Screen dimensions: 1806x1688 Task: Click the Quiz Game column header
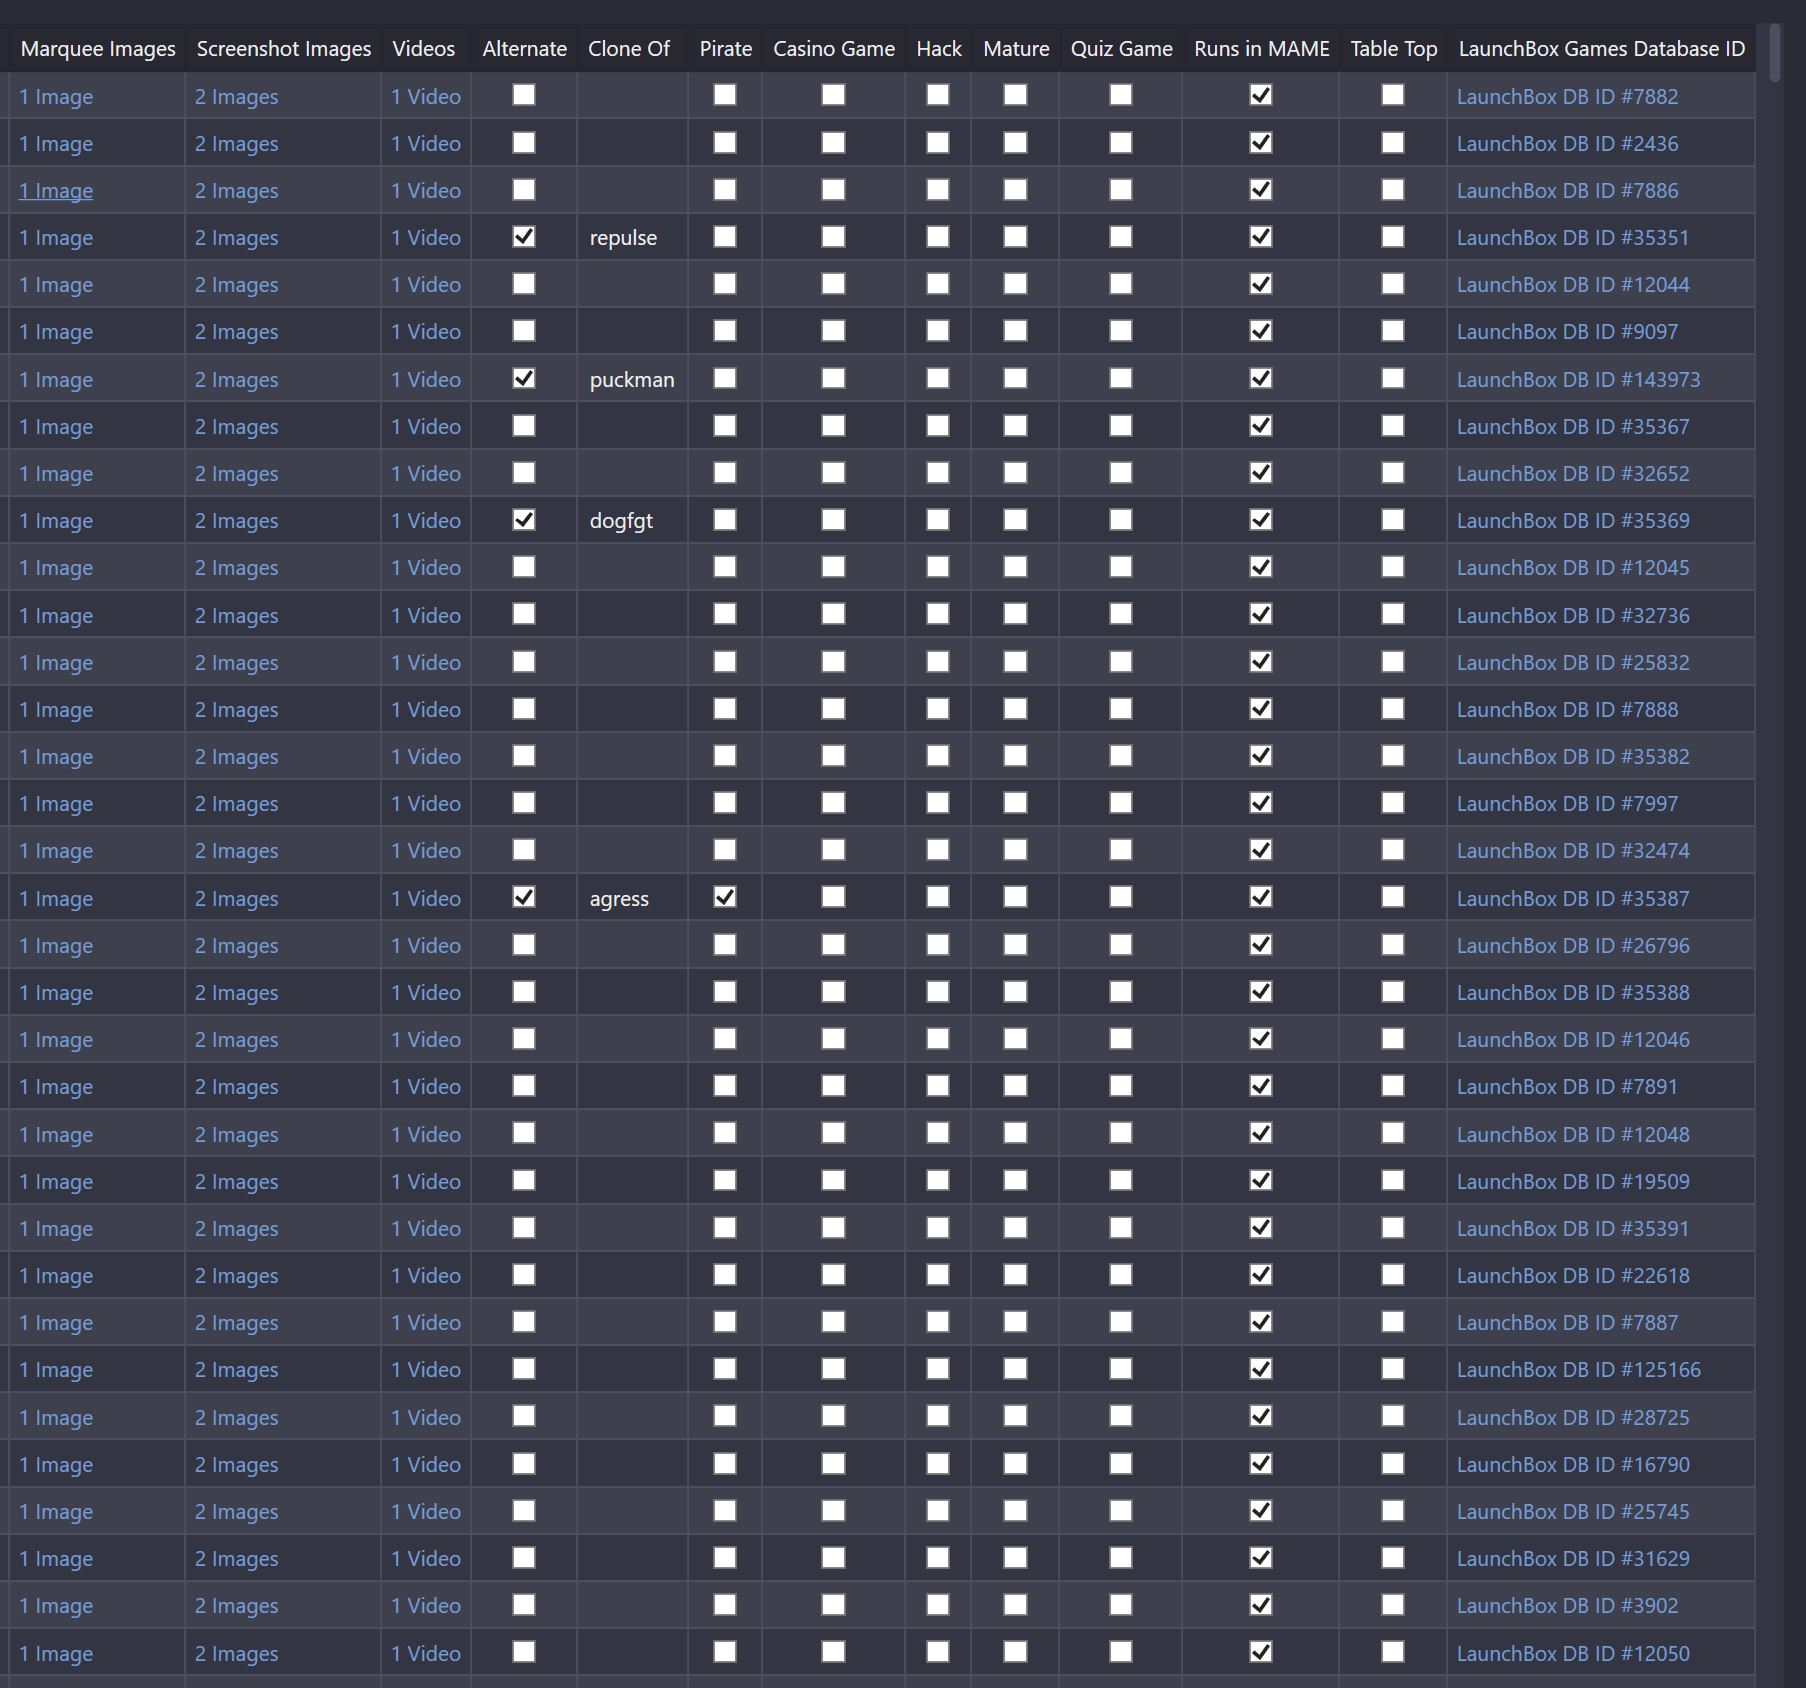pos(1122,49)
